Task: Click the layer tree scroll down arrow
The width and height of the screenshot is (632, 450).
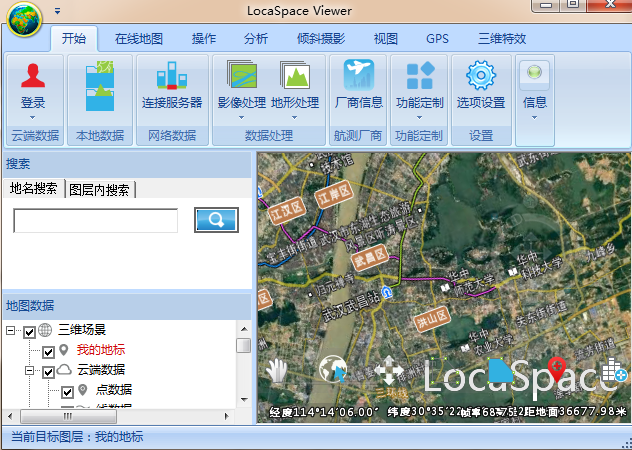Action: pos(244,399)
